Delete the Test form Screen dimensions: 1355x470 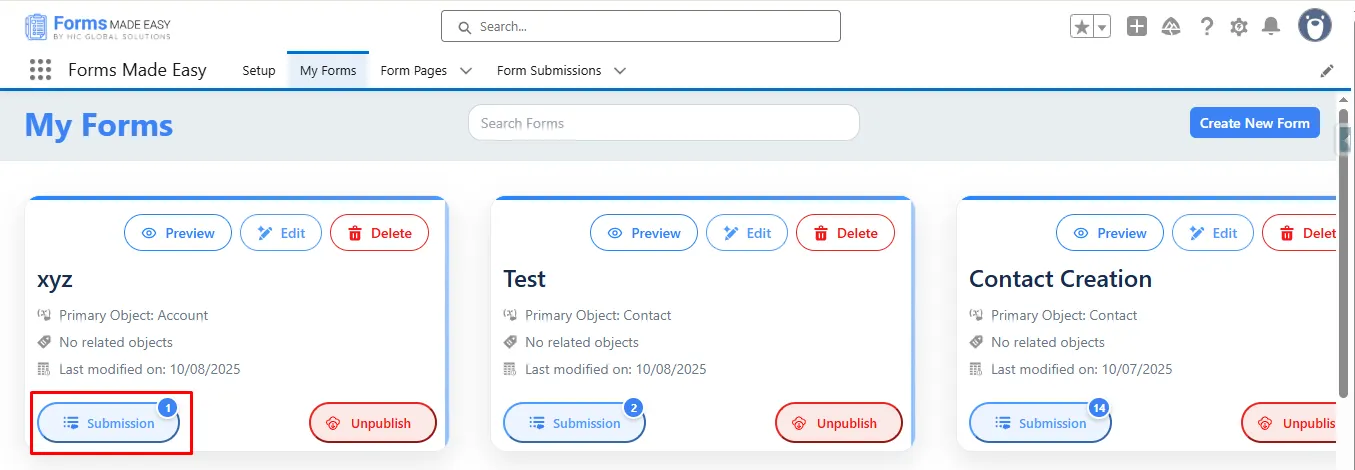point(845,233)
